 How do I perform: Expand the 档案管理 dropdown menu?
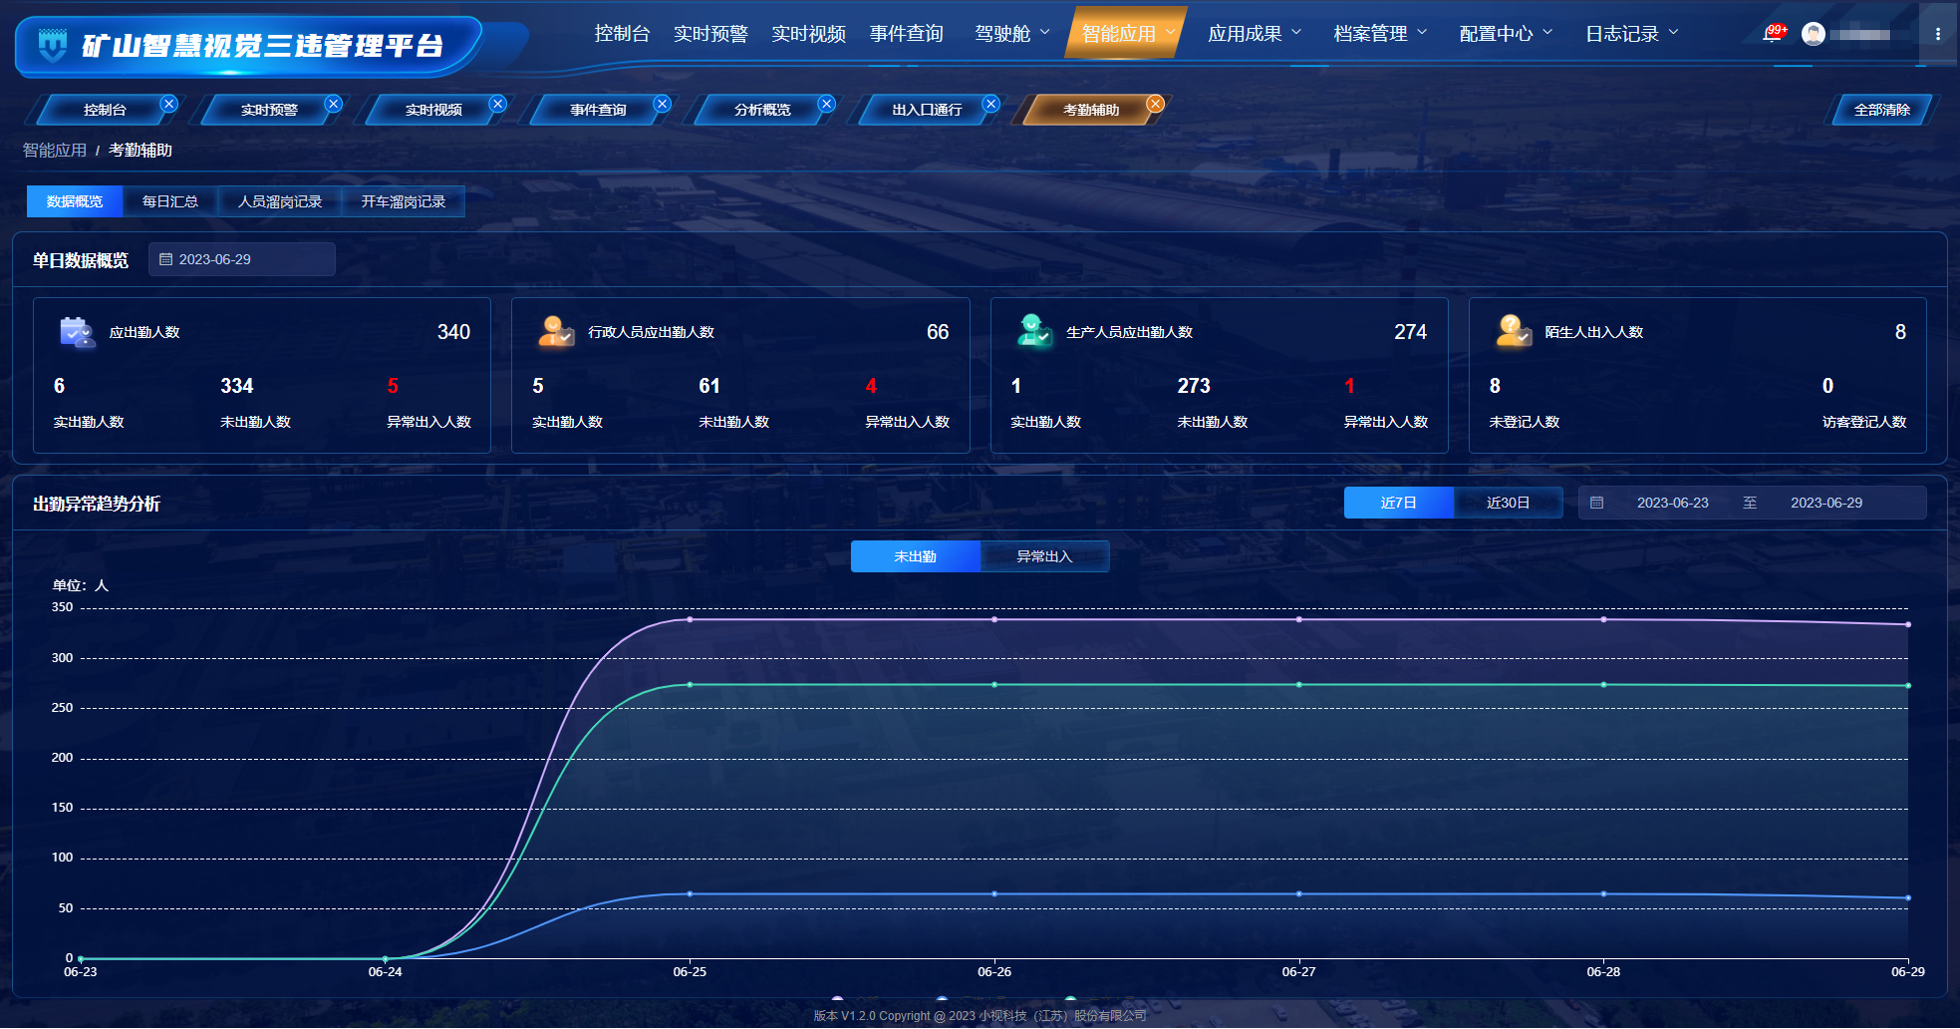pos(1380,34)
